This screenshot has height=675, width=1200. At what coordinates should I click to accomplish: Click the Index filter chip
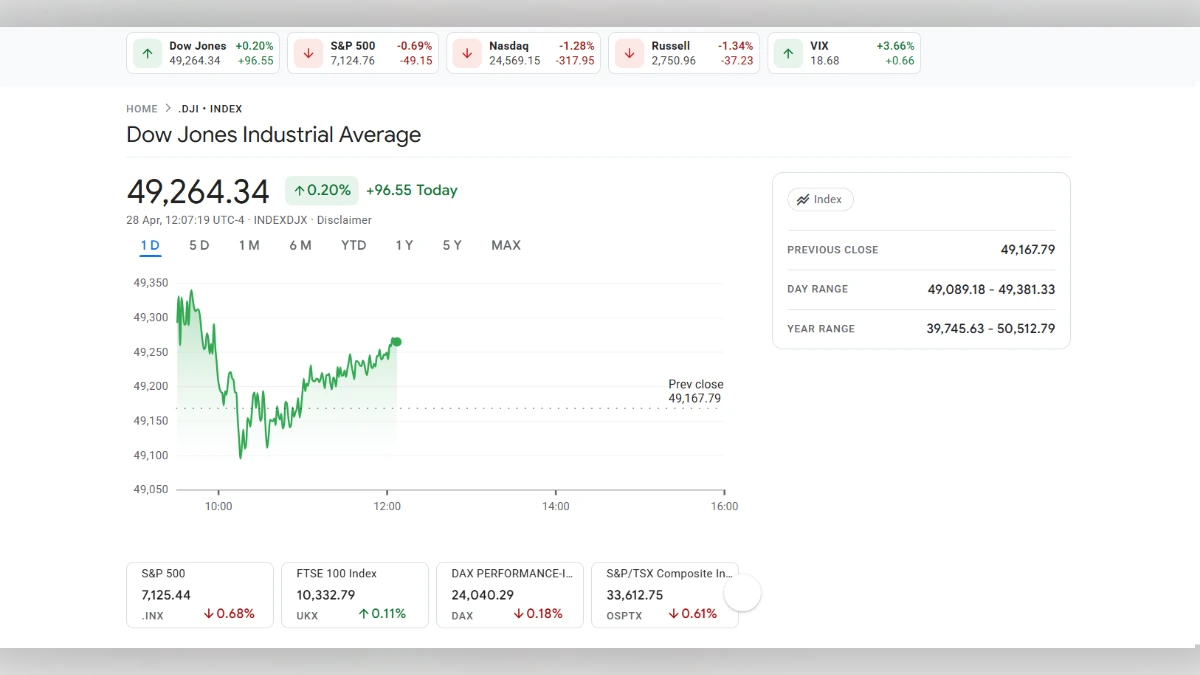[x=820, y=199]
